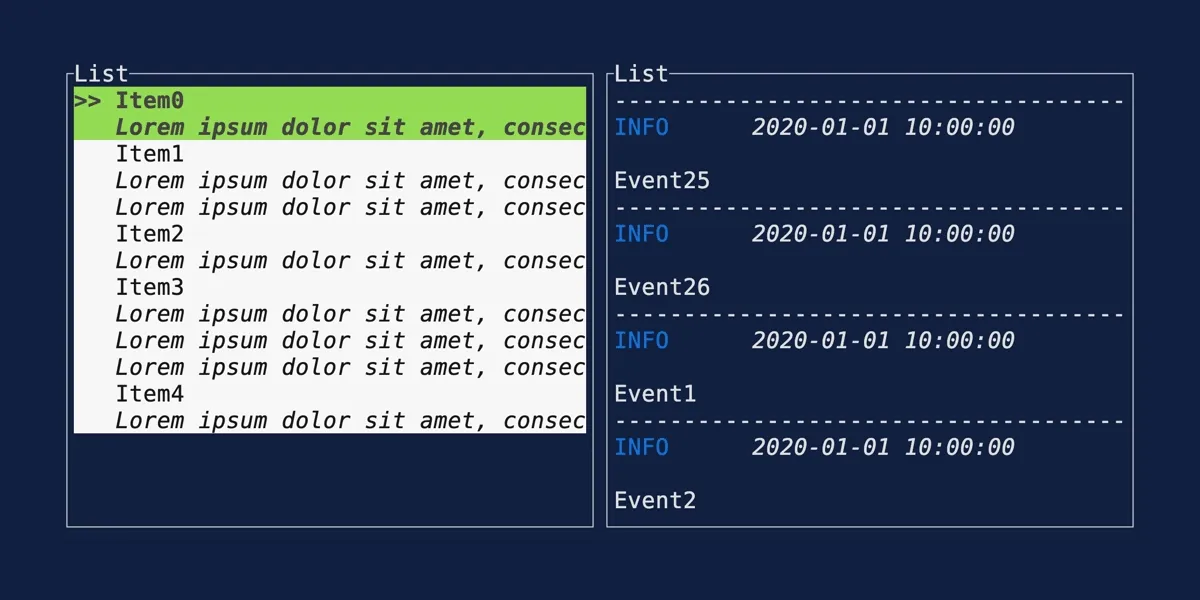Choose Item3 in the left list
The height and width of the screenshot is (600, 1200).
(150, 288)
